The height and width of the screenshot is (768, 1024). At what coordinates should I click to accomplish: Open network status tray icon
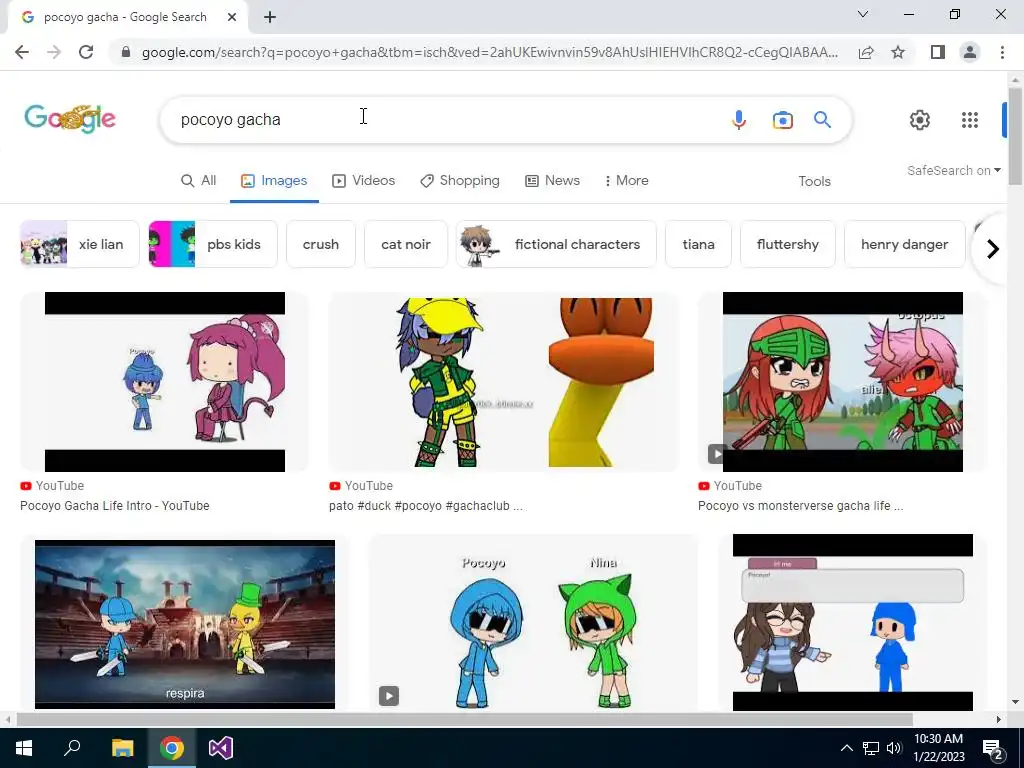pyautogui.click(x=871, y=748)
